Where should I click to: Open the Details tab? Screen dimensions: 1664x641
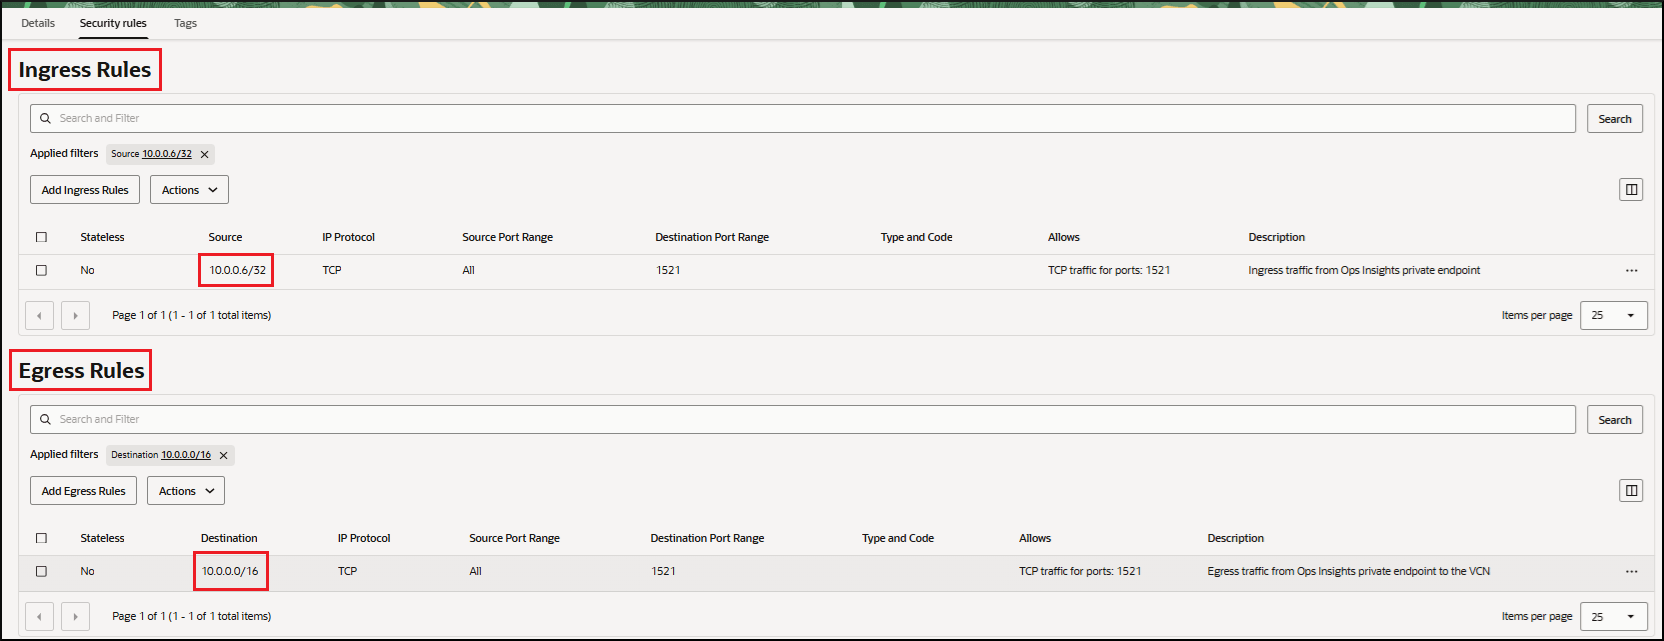(38, 23)
